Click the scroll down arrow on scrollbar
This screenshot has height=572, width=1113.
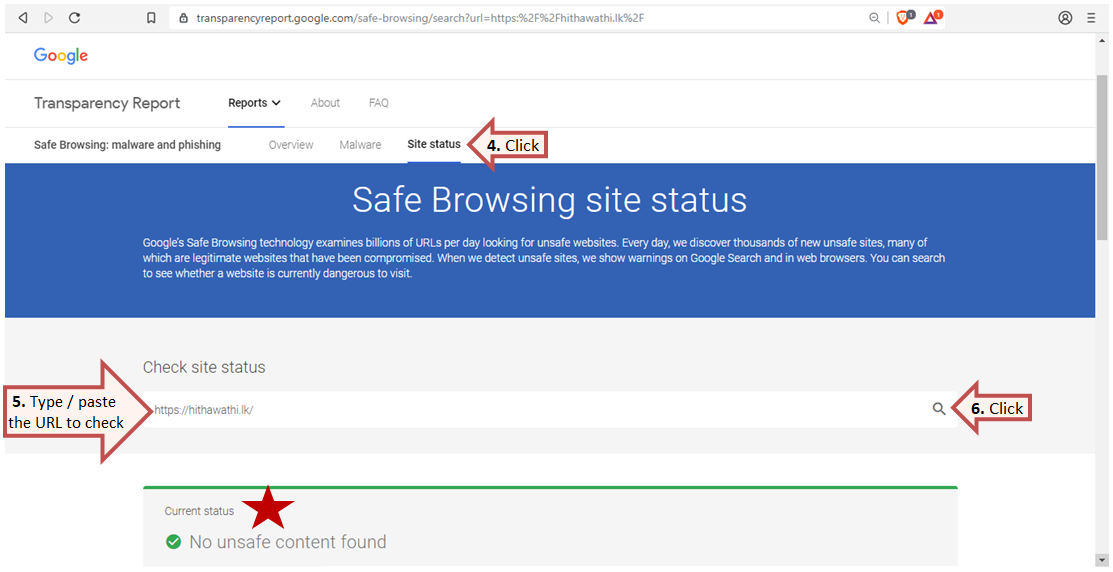(x=1102, y=561)
